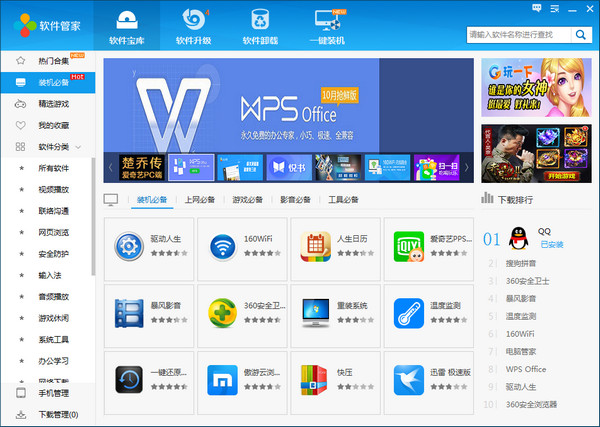Click the 快压 archive icon

(314, 380)
